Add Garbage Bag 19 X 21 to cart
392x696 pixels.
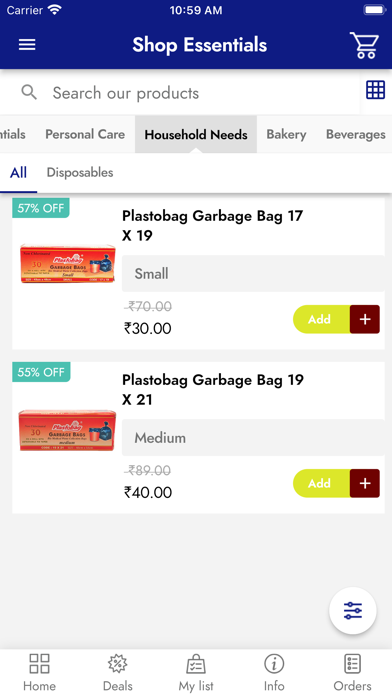[x=336, y=483]
